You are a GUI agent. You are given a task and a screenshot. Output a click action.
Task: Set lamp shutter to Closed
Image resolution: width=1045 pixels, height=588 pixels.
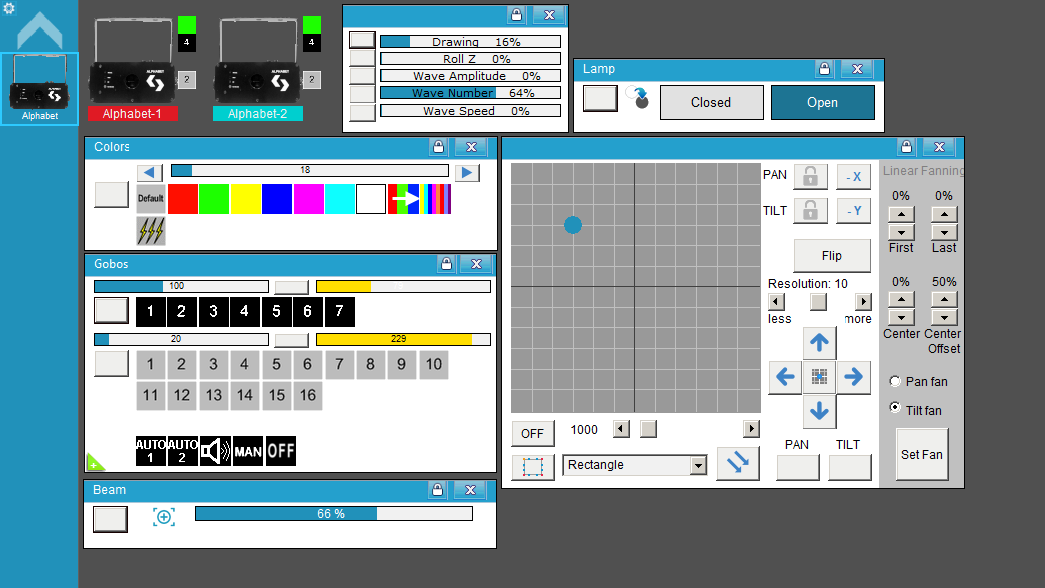(711, 103)
